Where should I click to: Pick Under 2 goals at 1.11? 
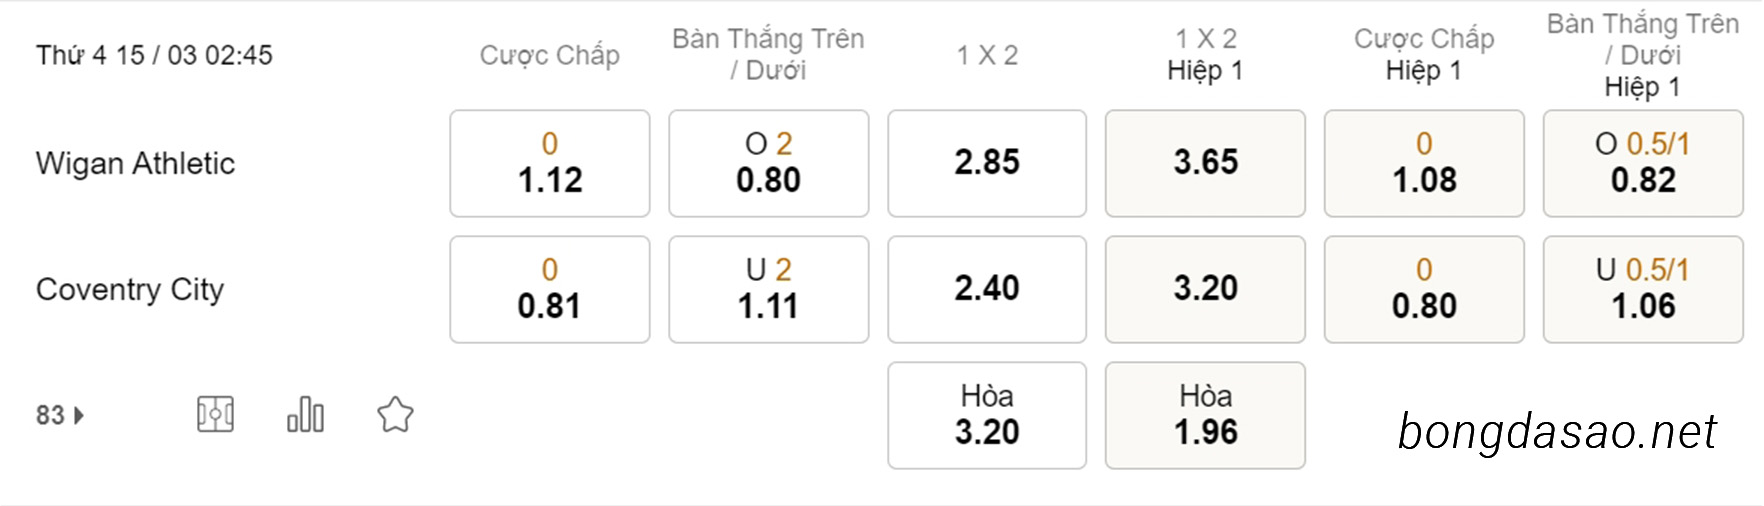[x=768, y=289]
